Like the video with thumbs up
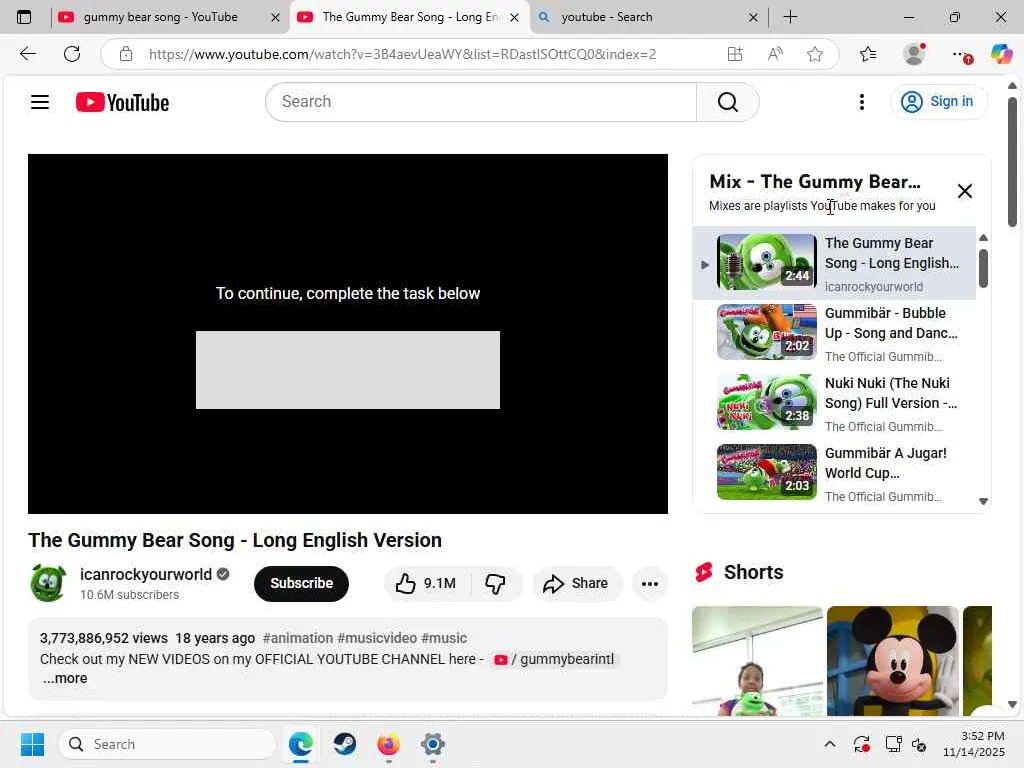The height and width of the screenshot is (768, 1024). [x=426, y=583]
